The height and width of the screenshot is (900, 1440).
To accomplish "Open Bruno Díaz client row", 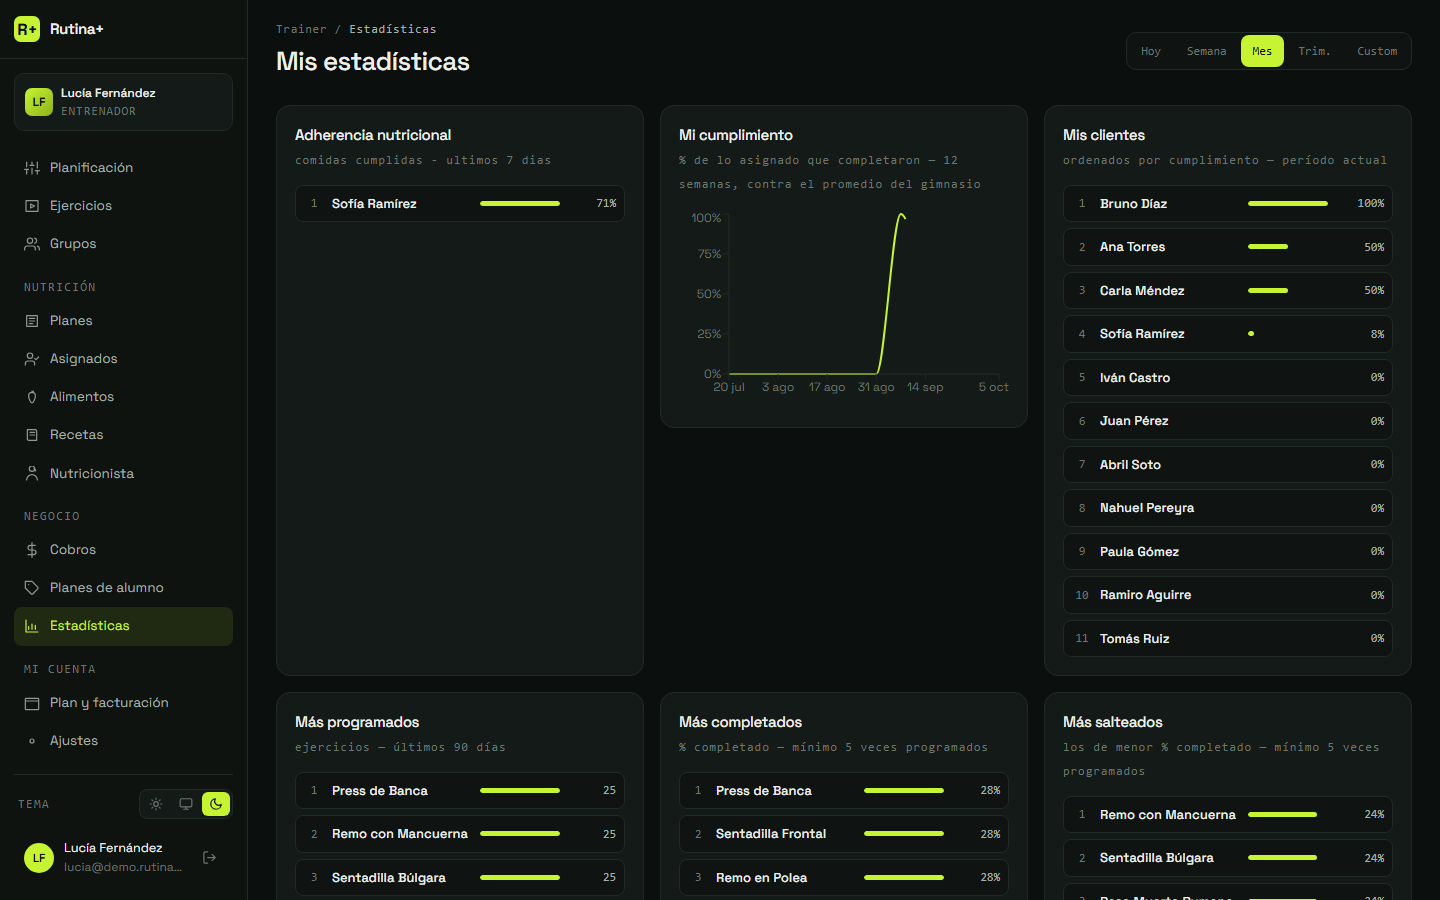I will point(1228,204).
